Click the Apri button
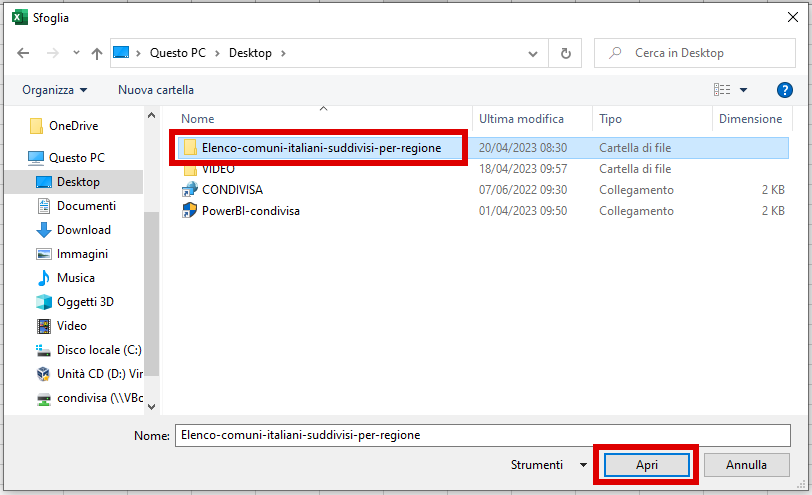Image resolution: width=812 pixels, height=495 pixels. (x=647, y=465)
